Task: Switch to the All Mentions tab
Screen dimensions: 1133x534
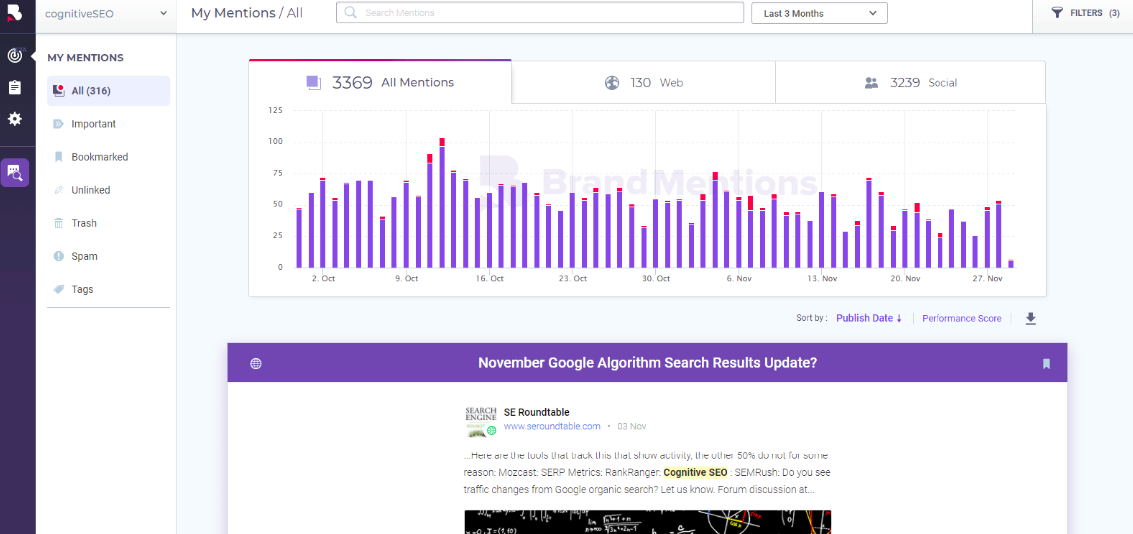Action: (380, 82)
